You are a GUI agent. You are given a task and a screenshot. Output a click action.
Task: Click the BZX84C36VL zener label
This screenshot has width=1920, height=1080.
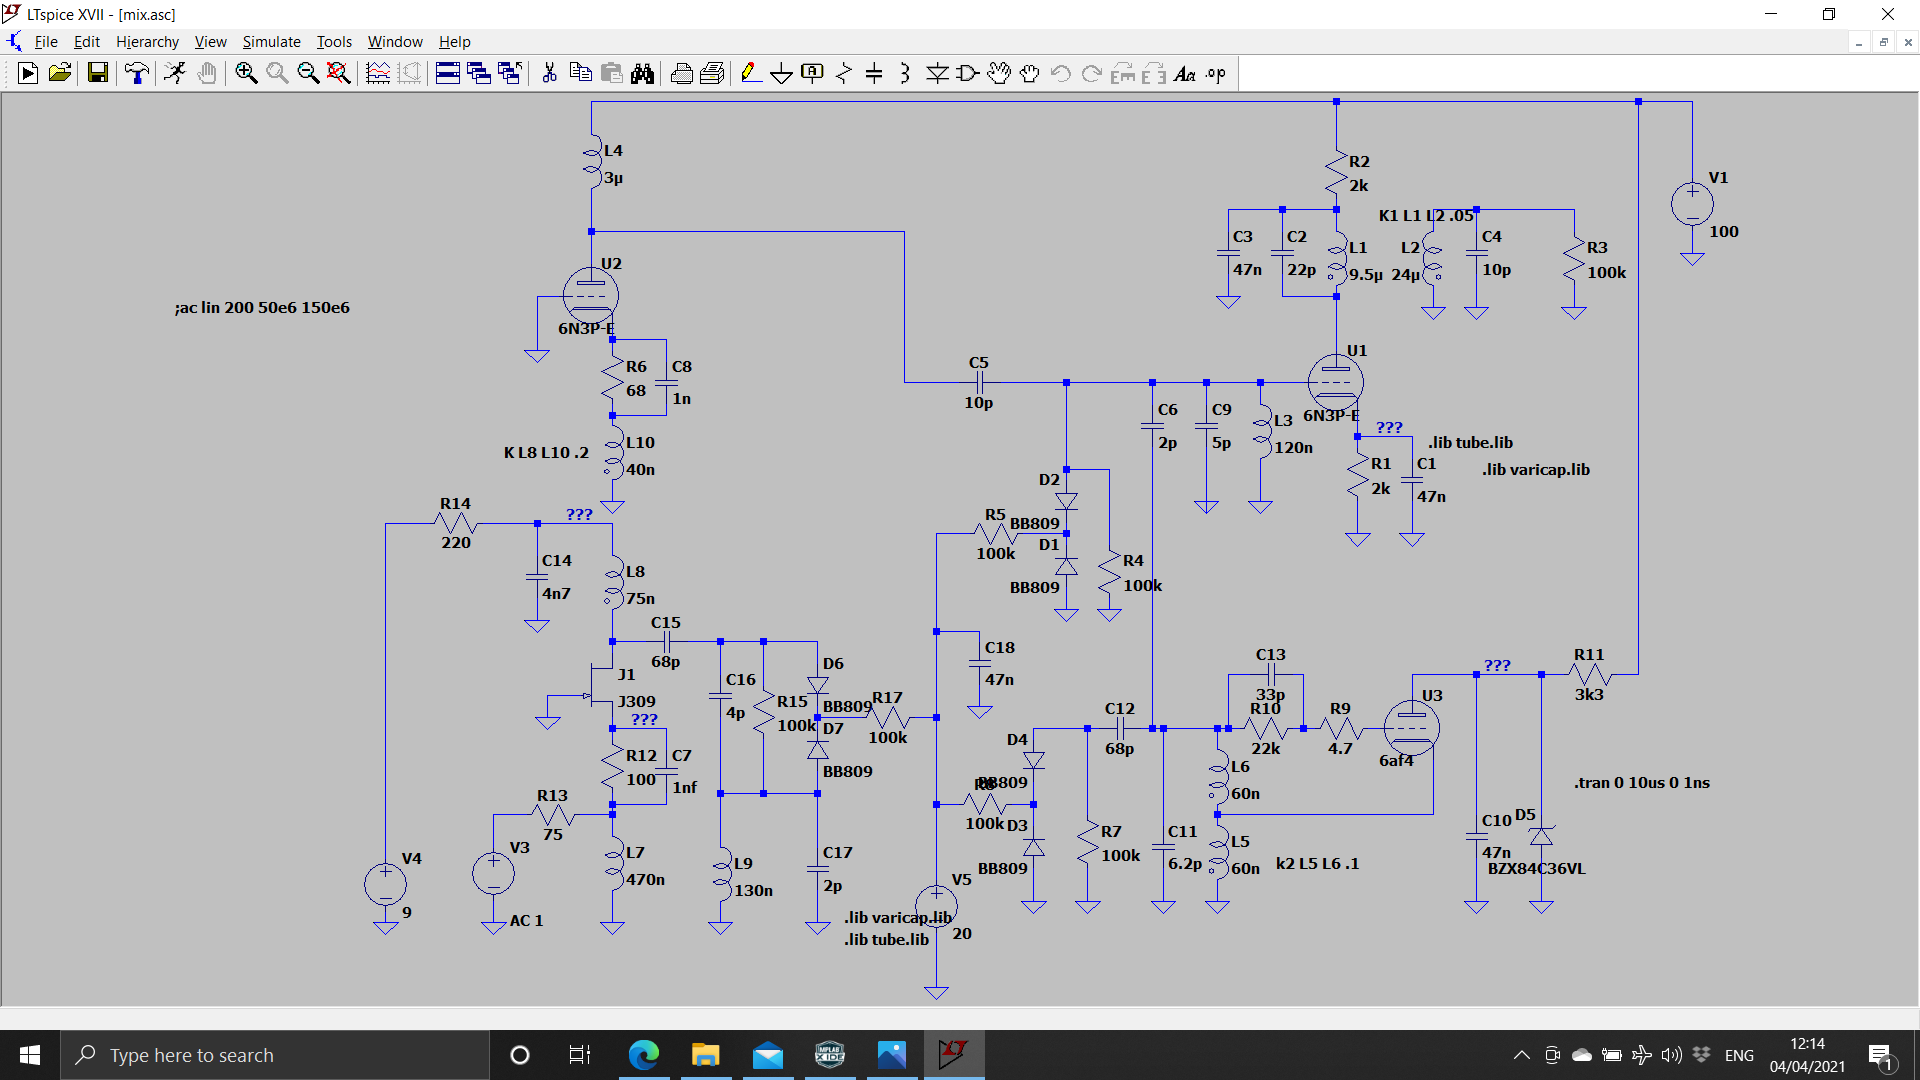[x=1536, y=868]
